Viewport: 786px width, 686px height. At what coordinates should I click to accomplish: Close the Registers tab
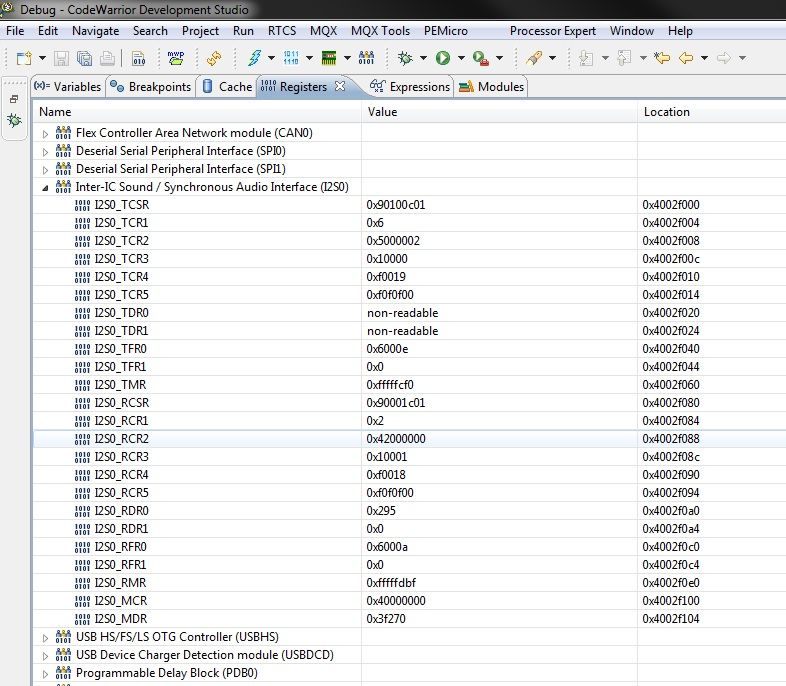pos(340,86)
